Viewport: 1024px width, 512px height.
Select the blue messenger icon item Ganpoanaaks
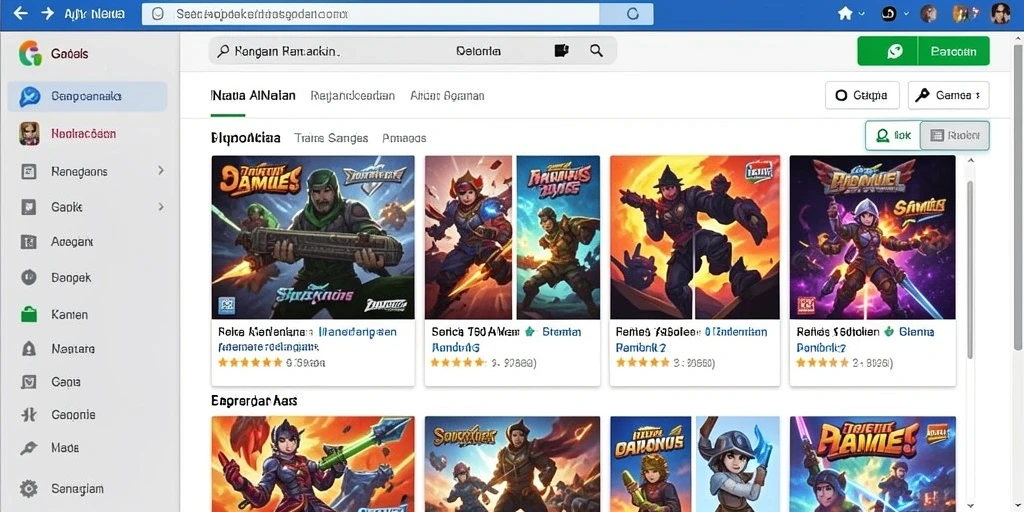(x=88, y=97)
